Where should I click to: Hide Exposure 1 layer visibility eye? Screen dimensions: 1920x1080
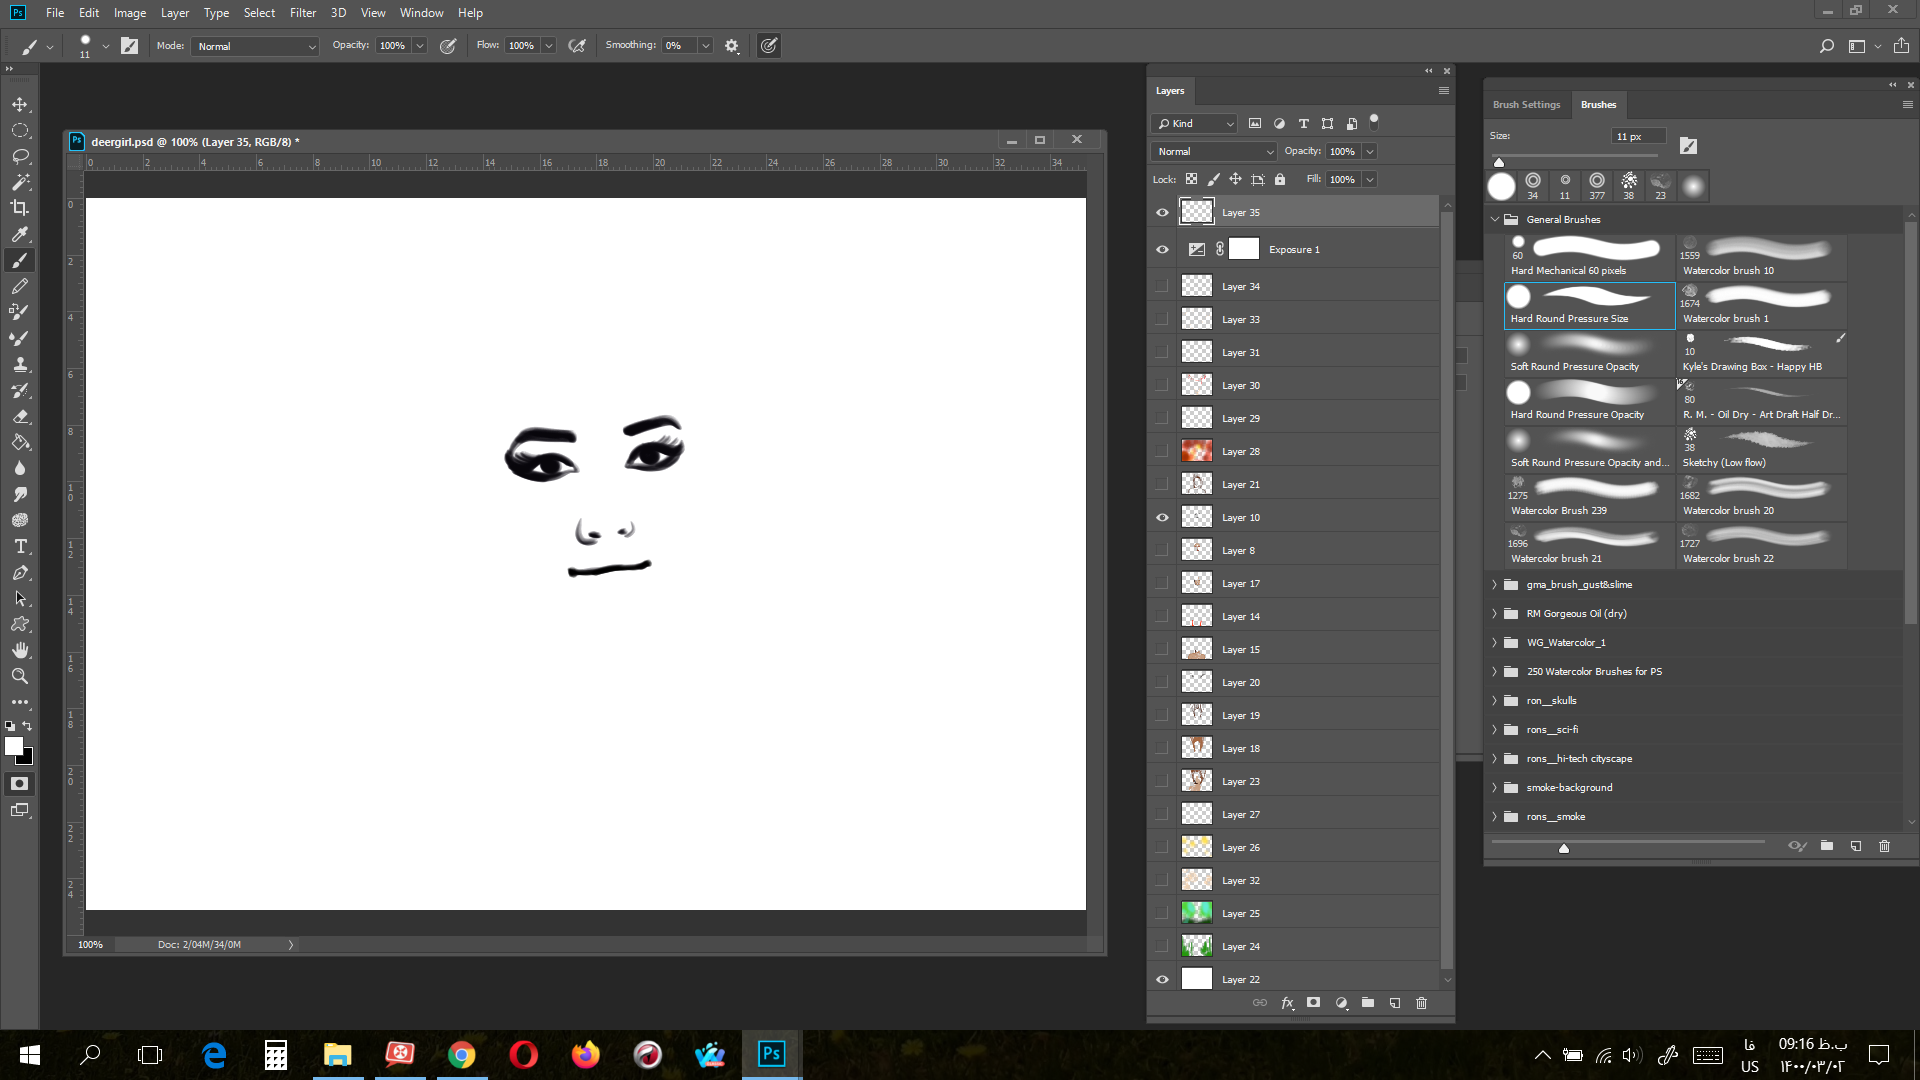coord(1162,250)
